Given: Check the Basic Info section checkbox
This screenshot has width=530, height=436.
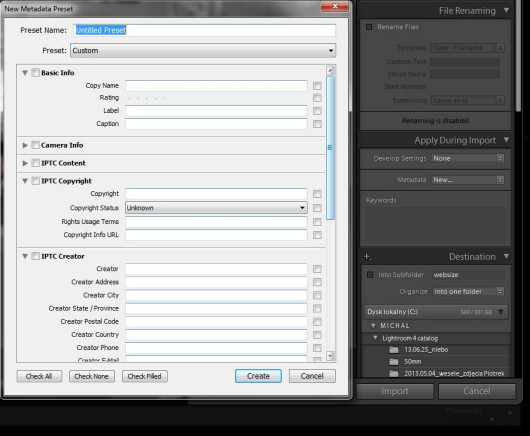Looking at the screenshot, I should 35,73.
